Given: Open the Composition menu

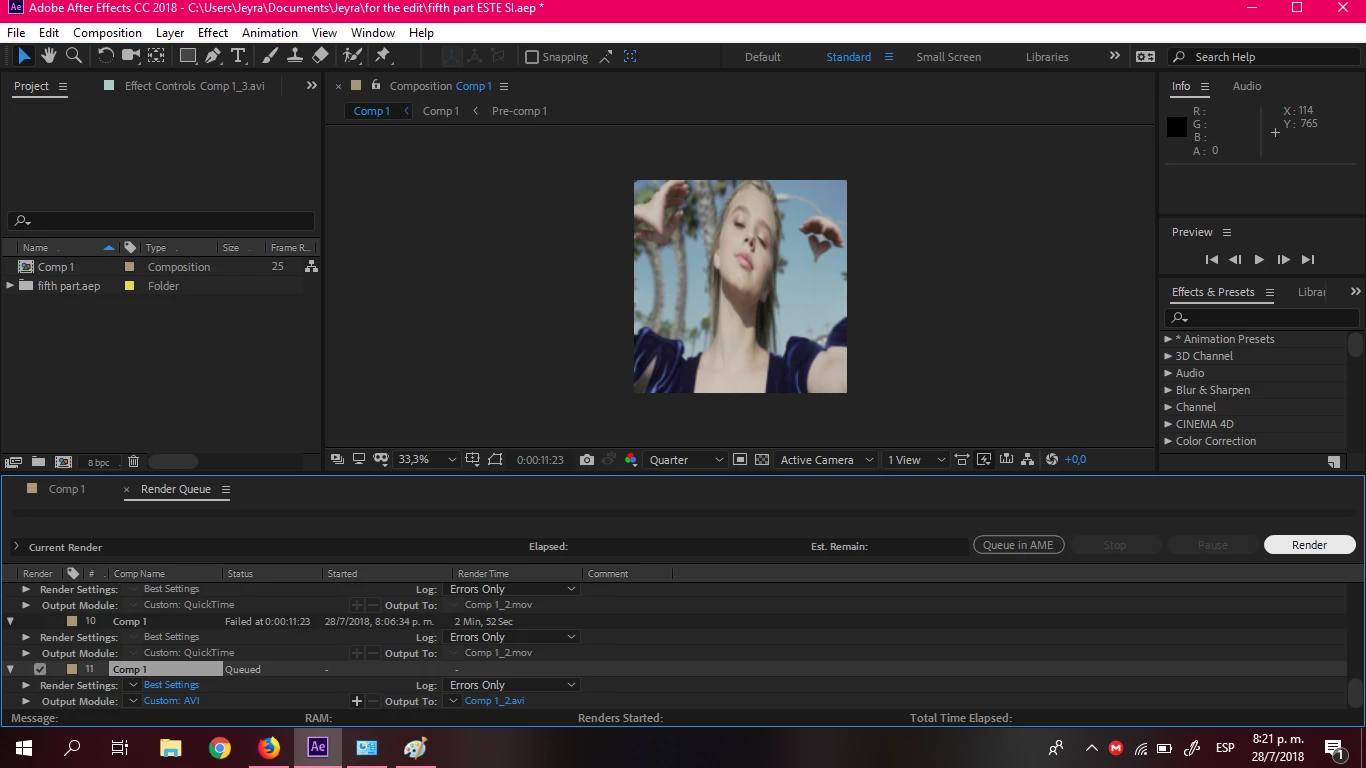Looking at the screenshot, I should (x=107, y=33).
